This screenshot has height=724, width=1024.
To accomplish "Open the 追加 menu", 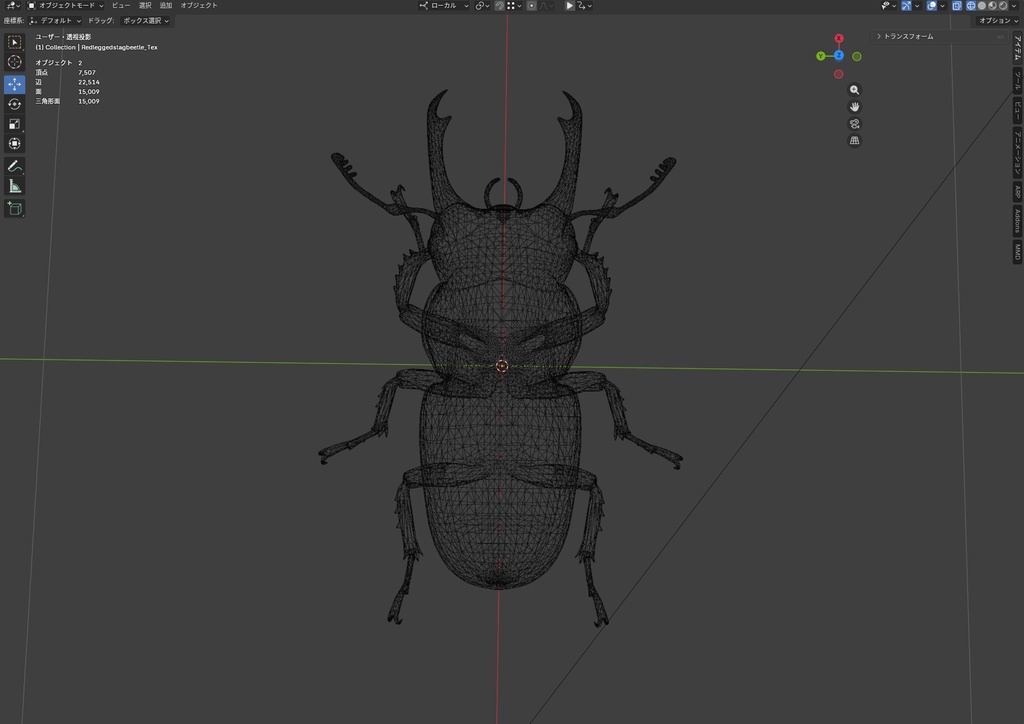I will point(166,5).
